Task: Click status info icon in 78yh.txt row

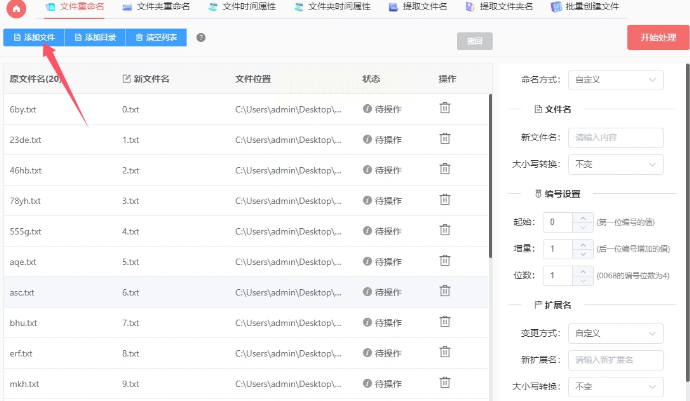Action: click(367, 200)
